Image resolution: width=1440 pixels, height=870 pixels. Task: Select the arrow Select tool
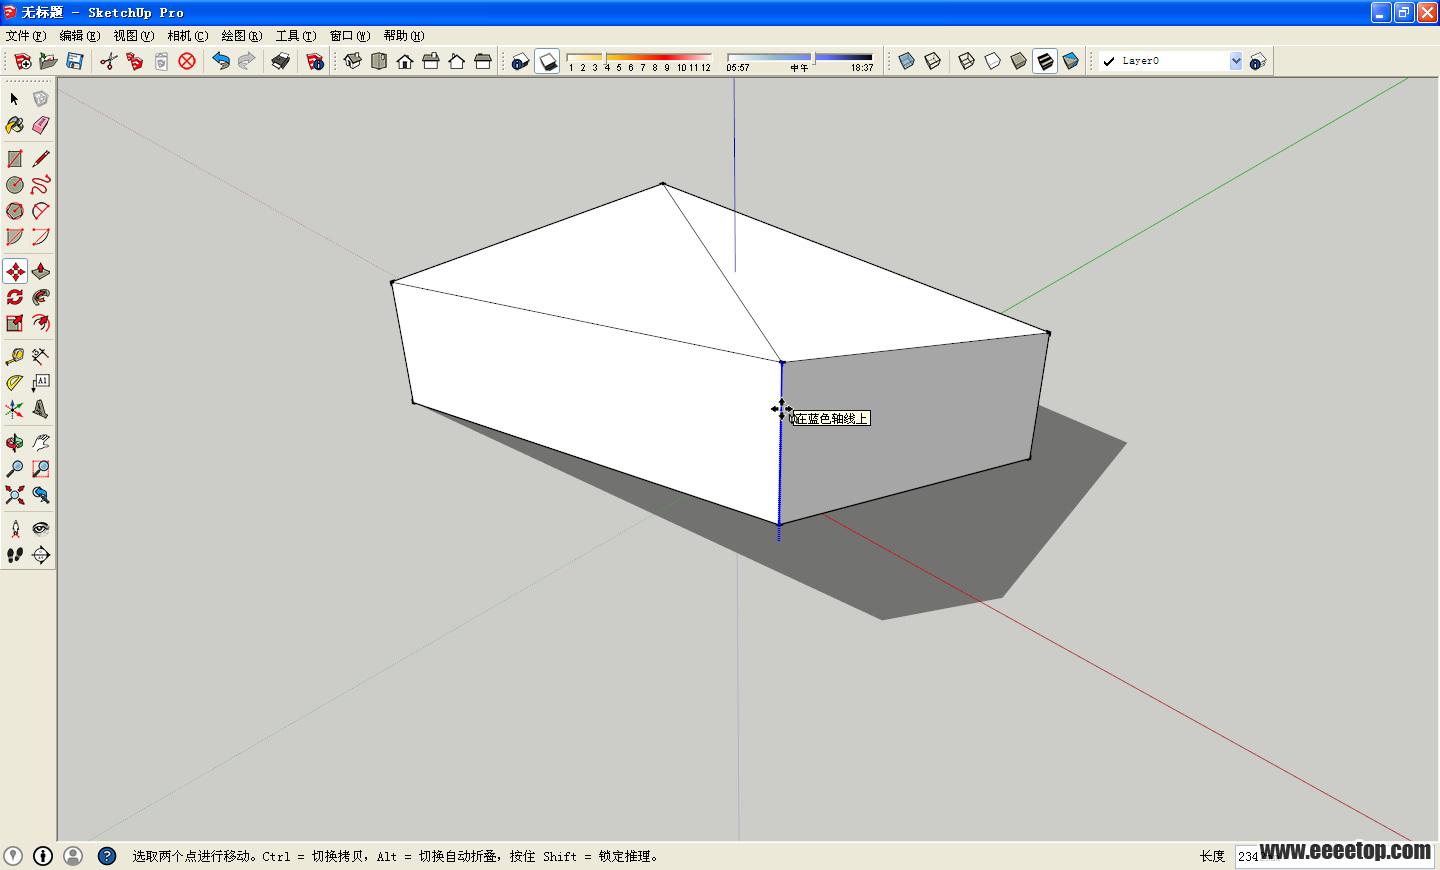coord(14,99)
